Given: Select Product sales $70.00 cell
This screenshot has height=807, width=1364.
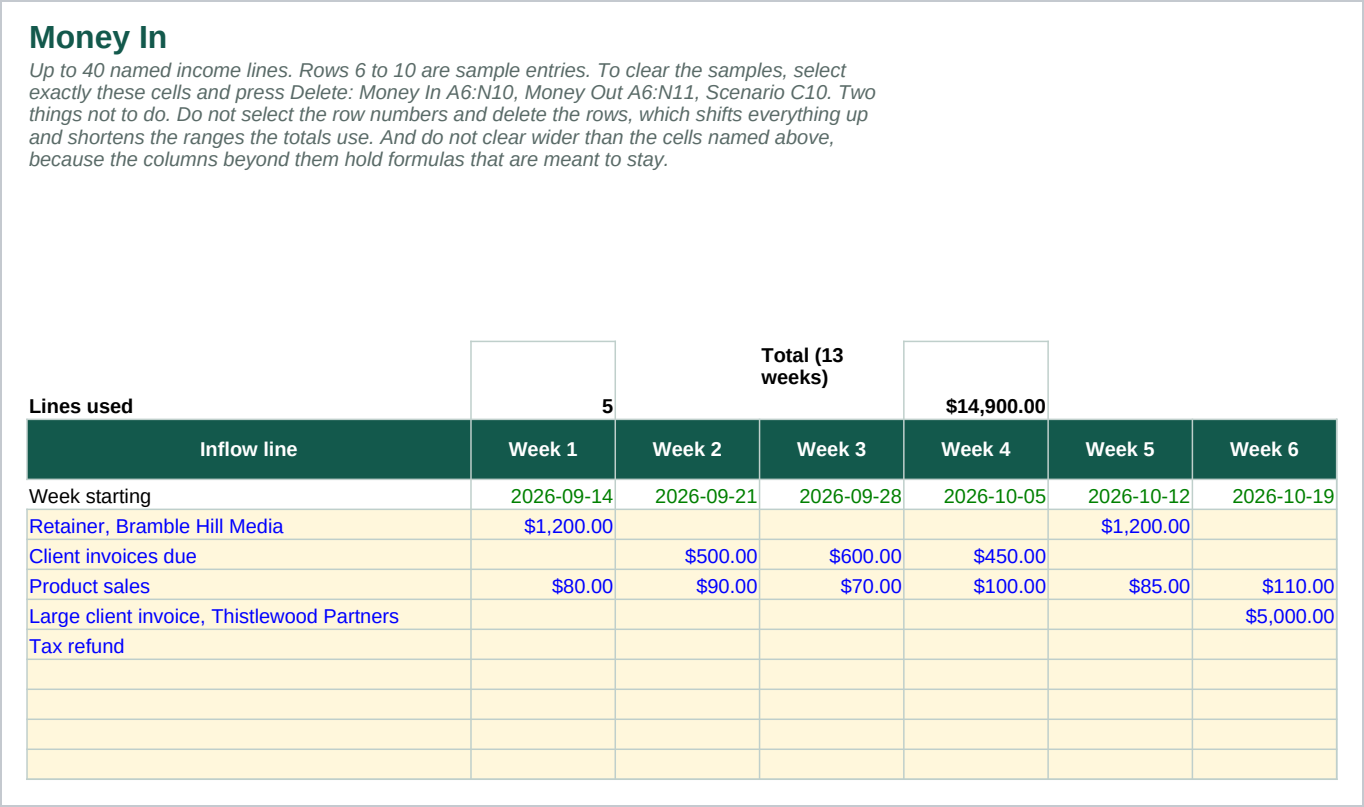Looking at the screenshot, I should click(x=832, y=586).
